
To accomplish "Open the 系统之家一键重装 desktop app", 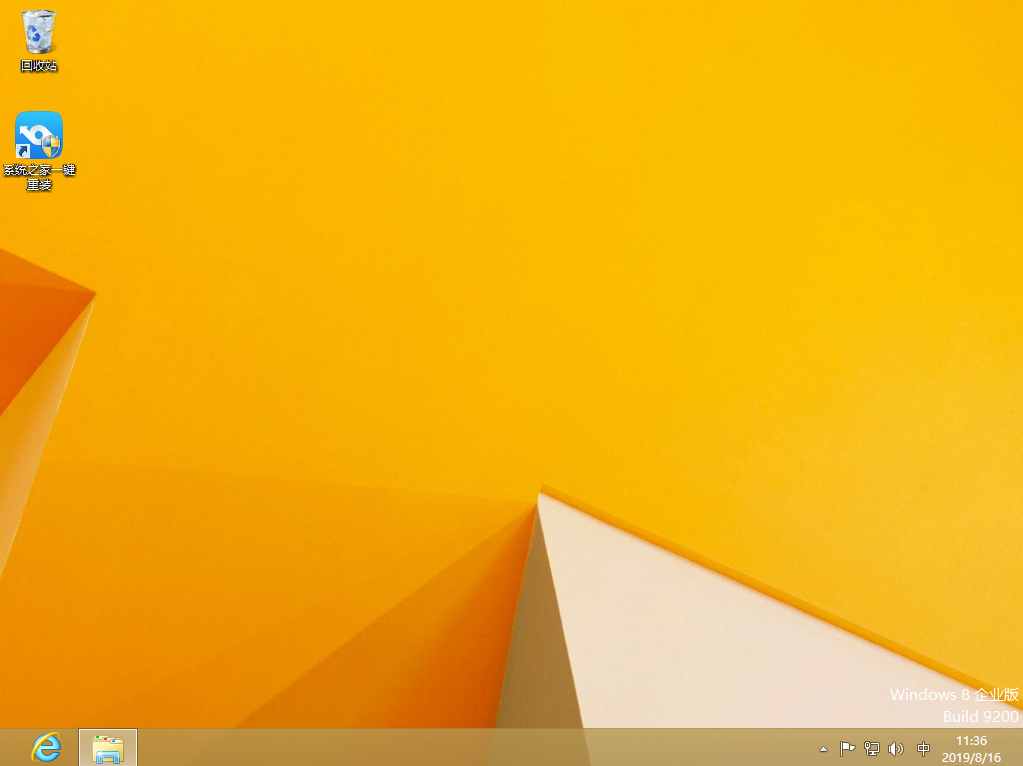I will [x=38, y=135].
